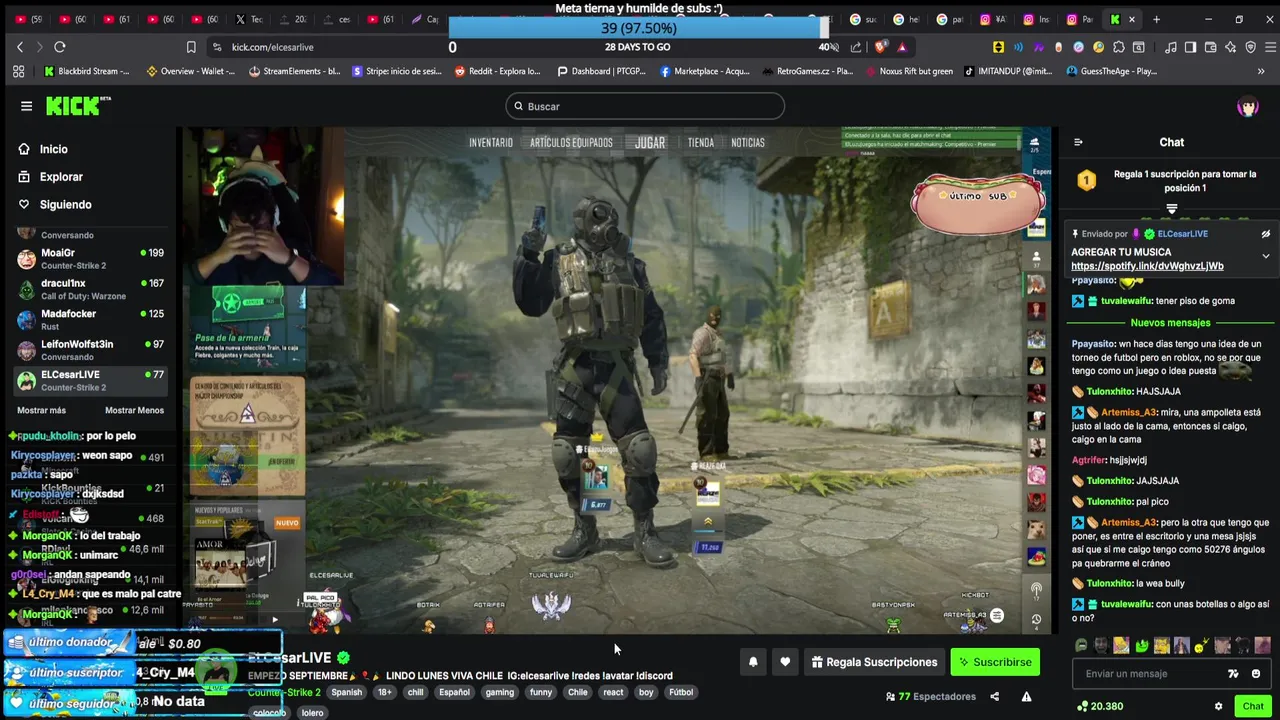Open the spotify.link URL in pinned message

1147,267
